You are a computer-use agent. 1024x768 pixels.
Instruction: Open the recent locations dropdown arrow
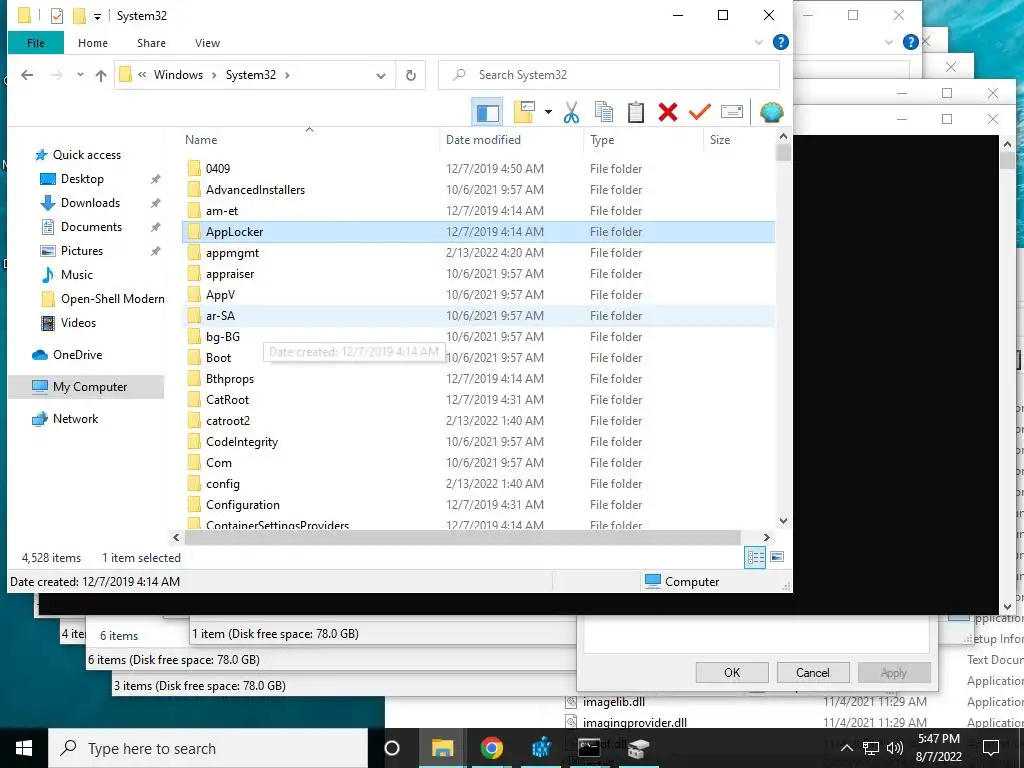[x=80, y=75]
